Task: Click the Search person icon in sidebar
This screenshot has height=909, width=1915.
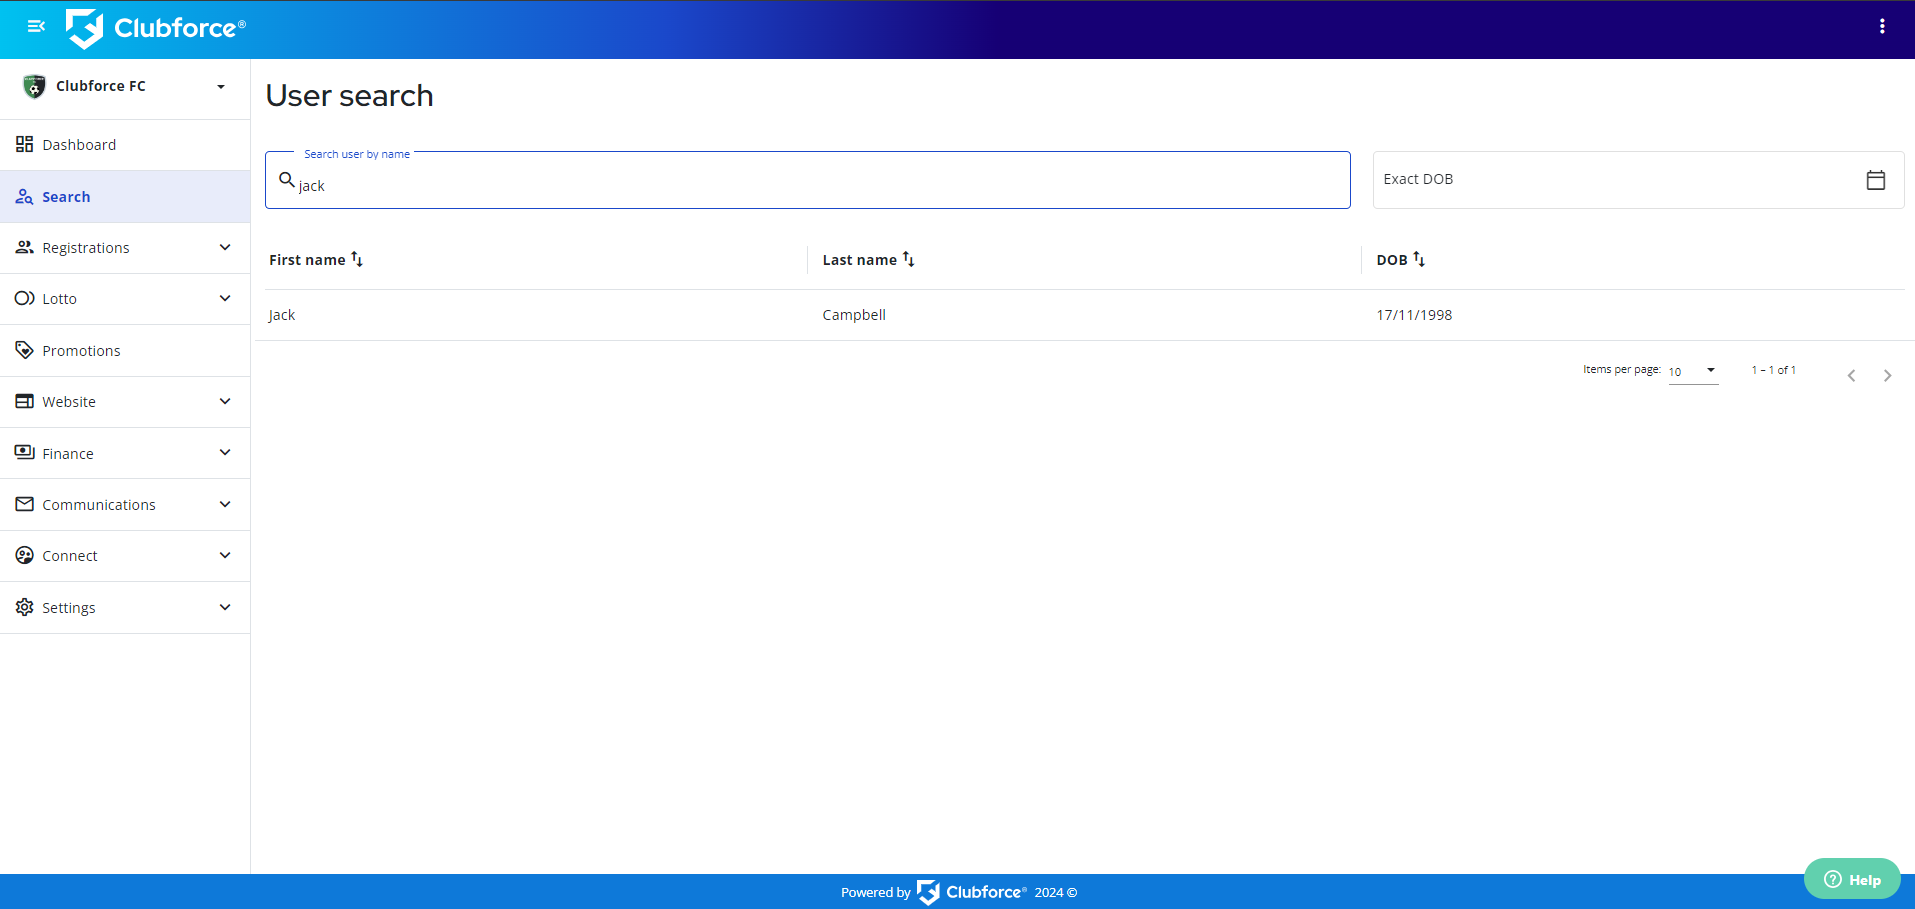Action: tap(25, 197)
